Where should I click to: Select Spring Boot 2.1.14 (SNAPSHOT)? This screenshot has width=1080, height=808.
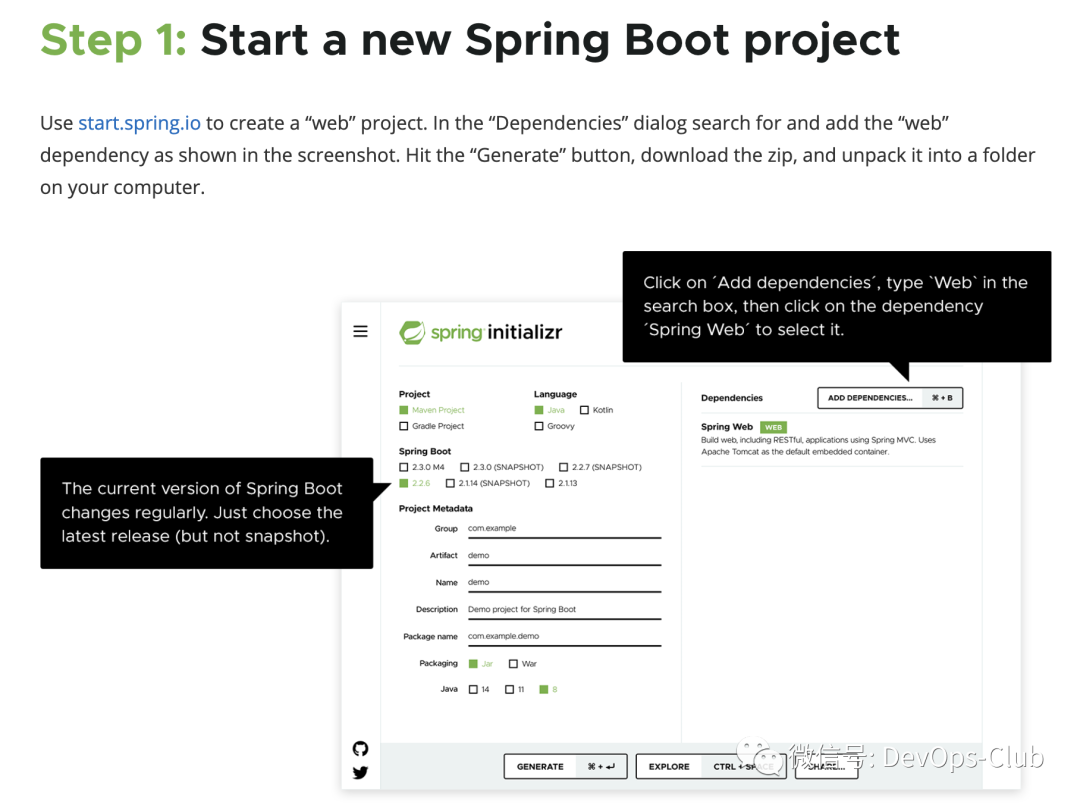click(488, 484)
